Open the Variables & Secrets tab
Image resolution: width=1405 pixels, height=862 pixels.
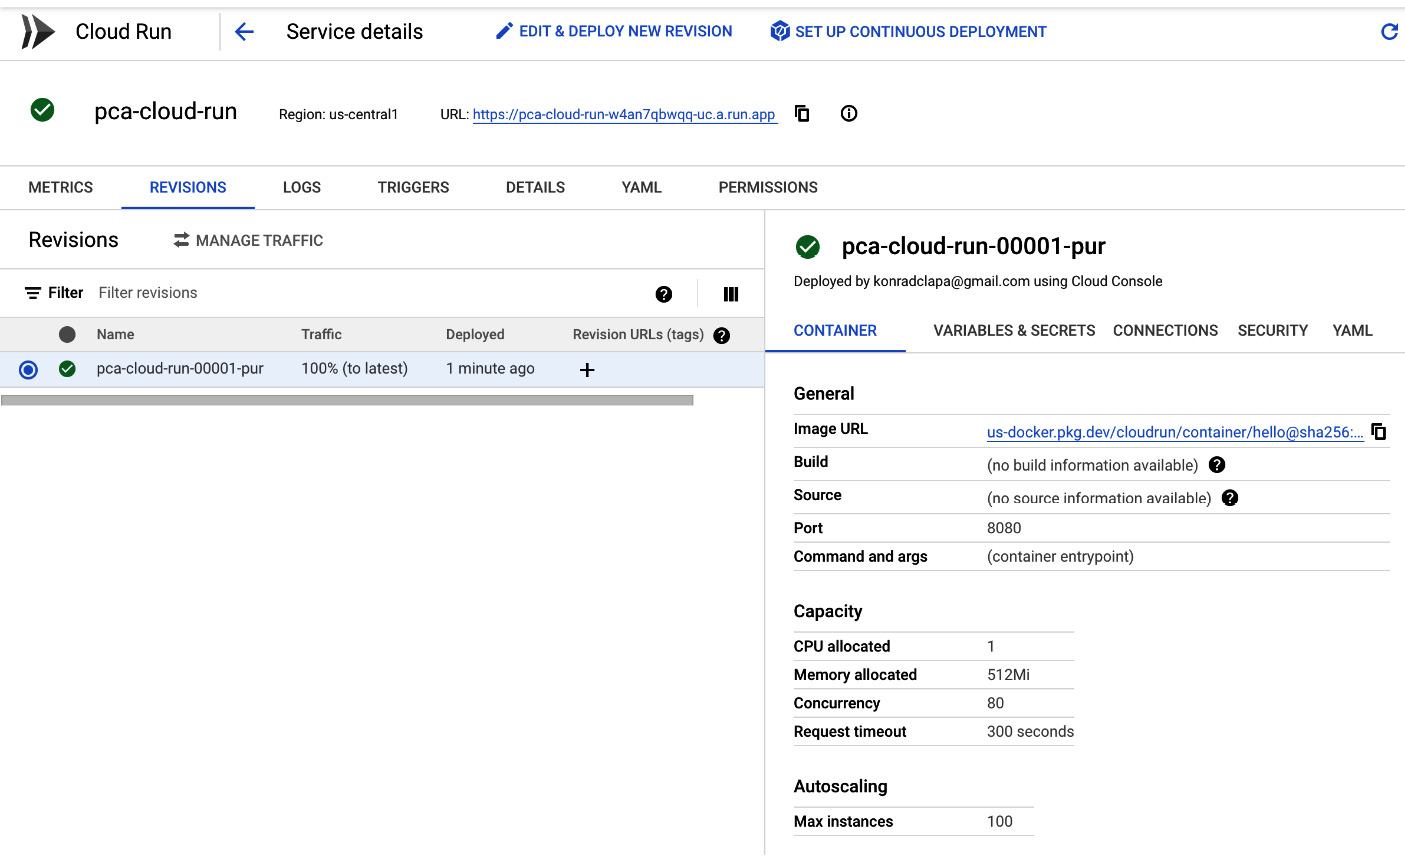tap(1014, 331)
